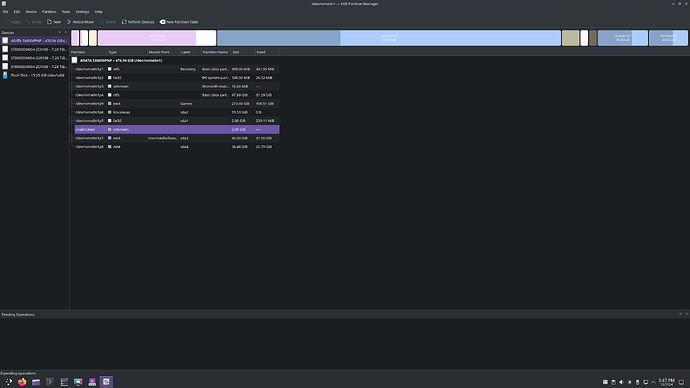Image resolution: width=690 pixels, height=388 pixels.
Task: Click the volume icon in system tray
Action: (621, 382)
